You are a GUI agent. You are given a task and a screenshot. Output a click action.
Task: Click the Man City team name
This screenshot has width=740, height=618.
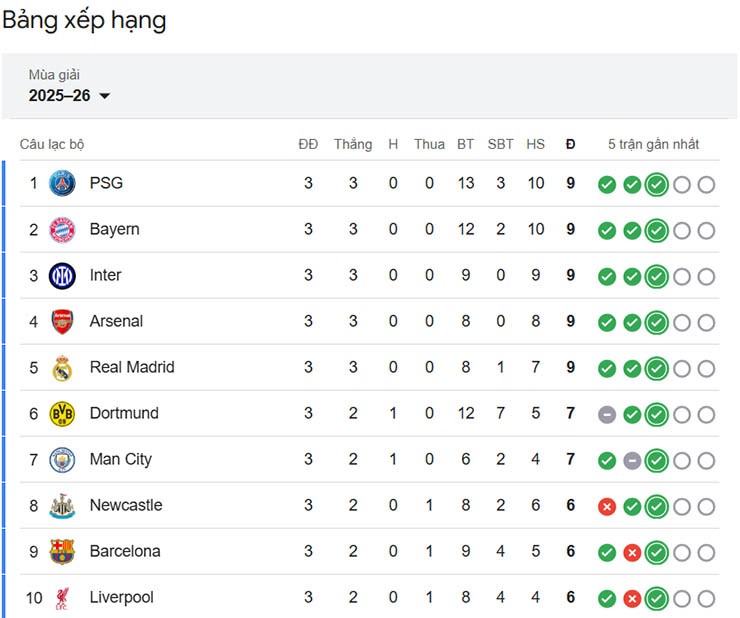[120, 459]
